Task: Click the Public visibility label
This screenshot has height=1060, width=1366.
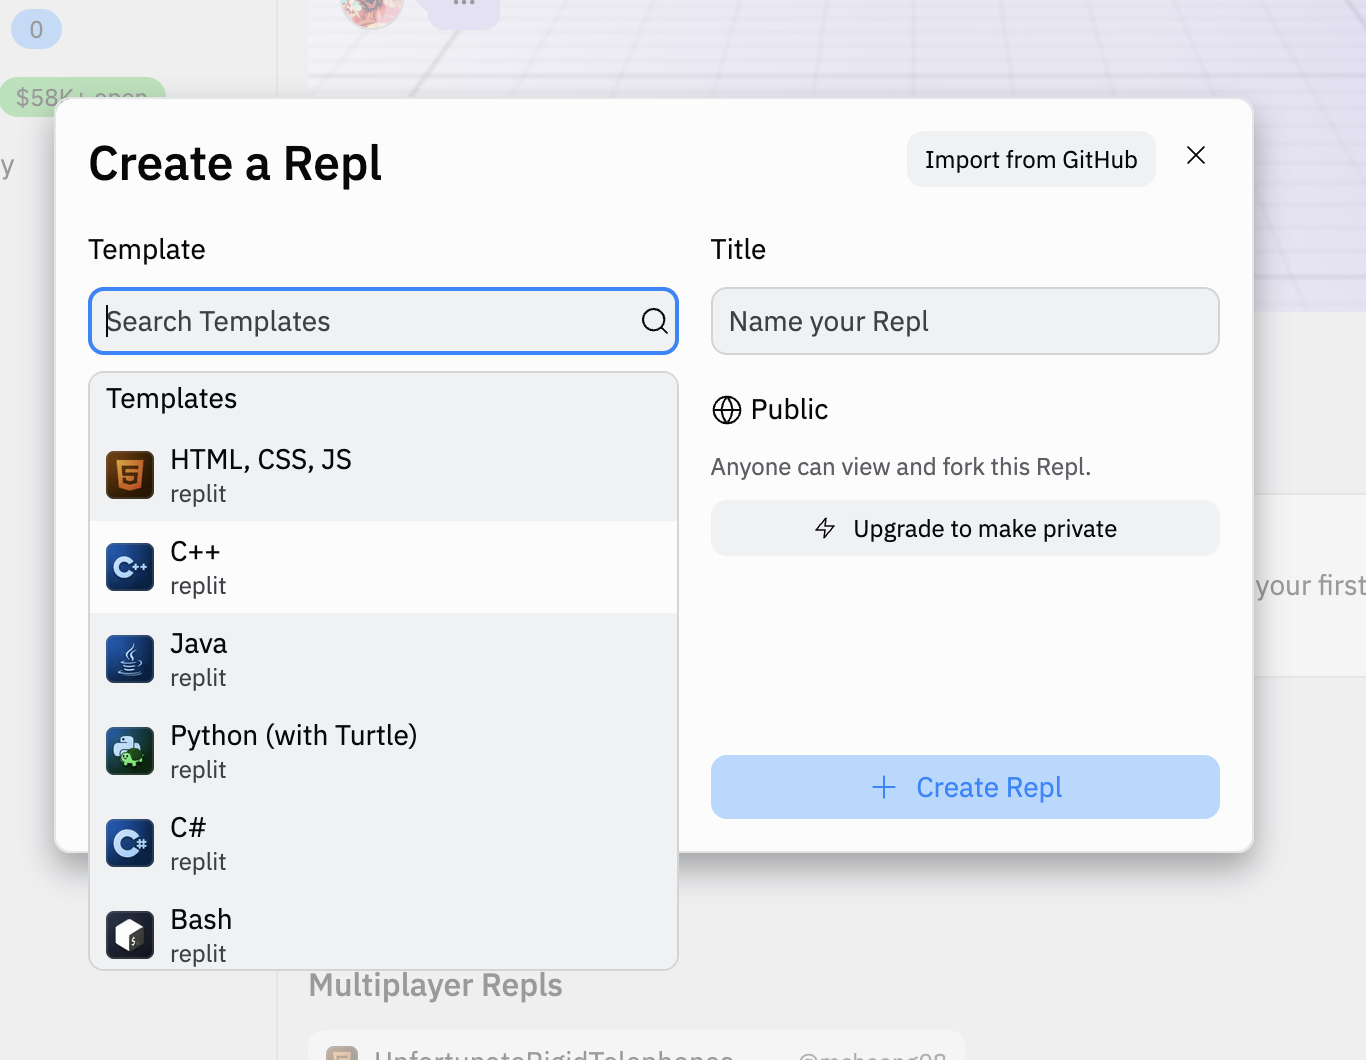Action: tap(789, 410)
